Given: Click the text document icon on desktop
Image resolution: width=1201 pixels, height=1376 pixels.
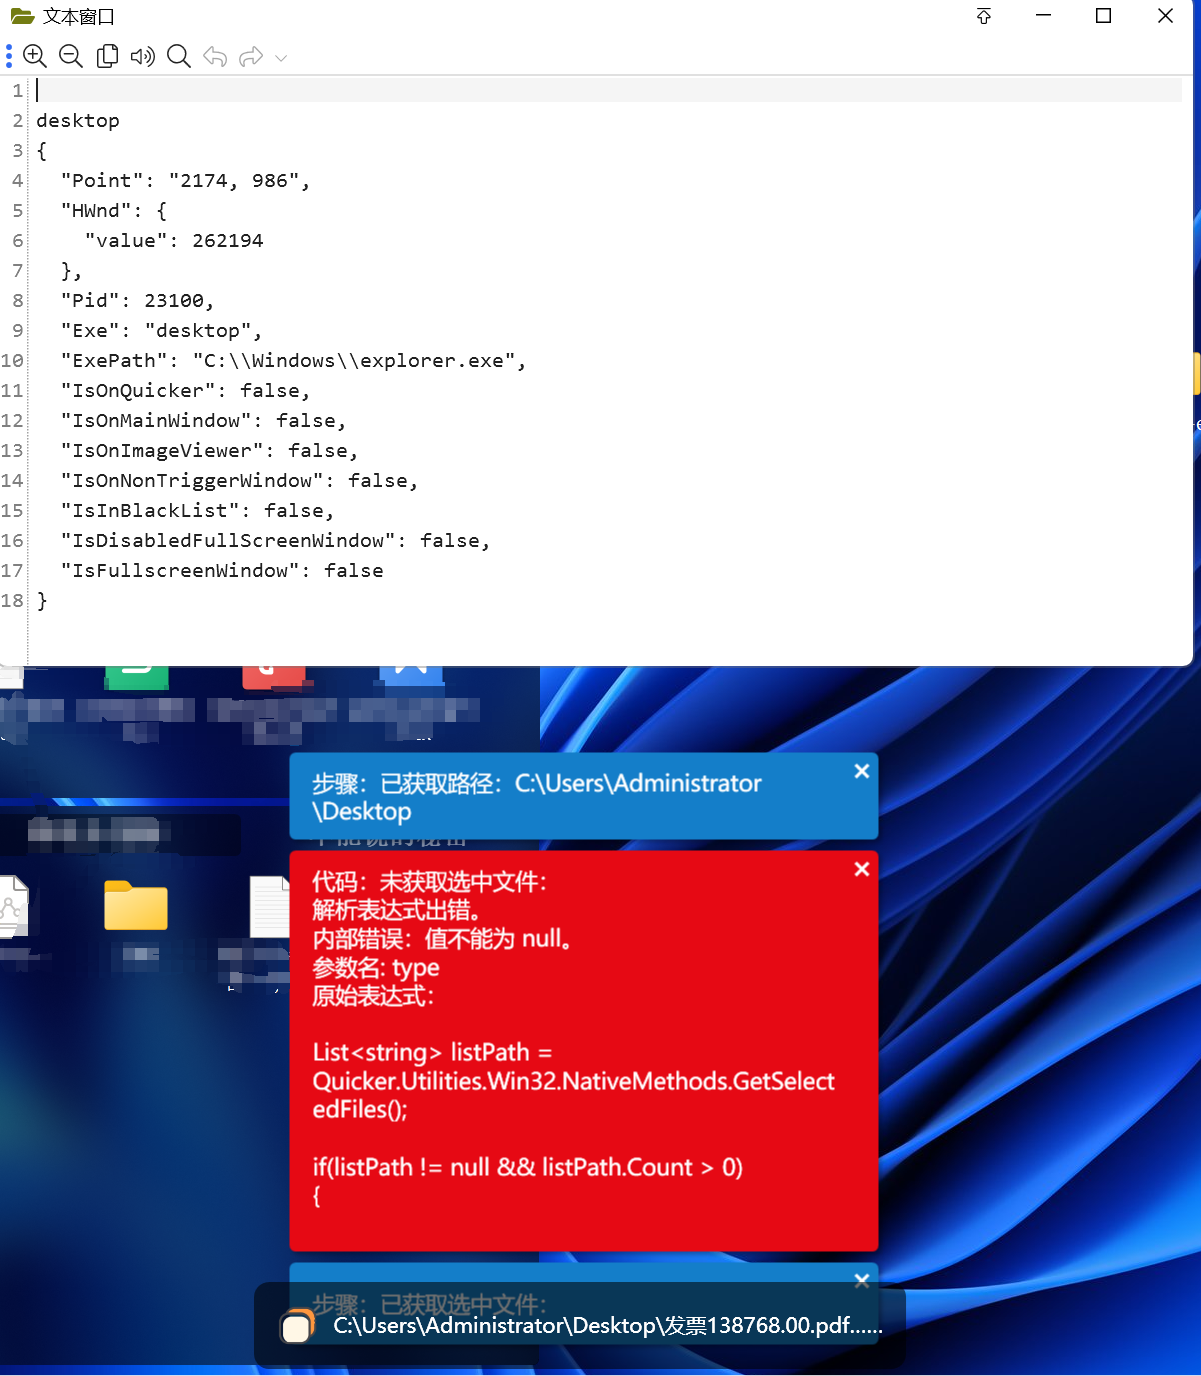Looking at the screenshot, I should coord(269,906).
